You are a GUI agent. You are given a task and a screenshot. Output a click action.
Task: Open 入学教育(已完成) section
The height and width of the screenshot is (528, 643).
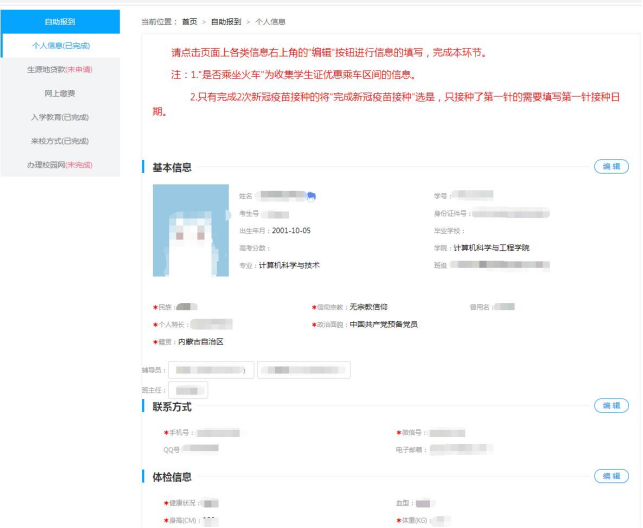60,117
